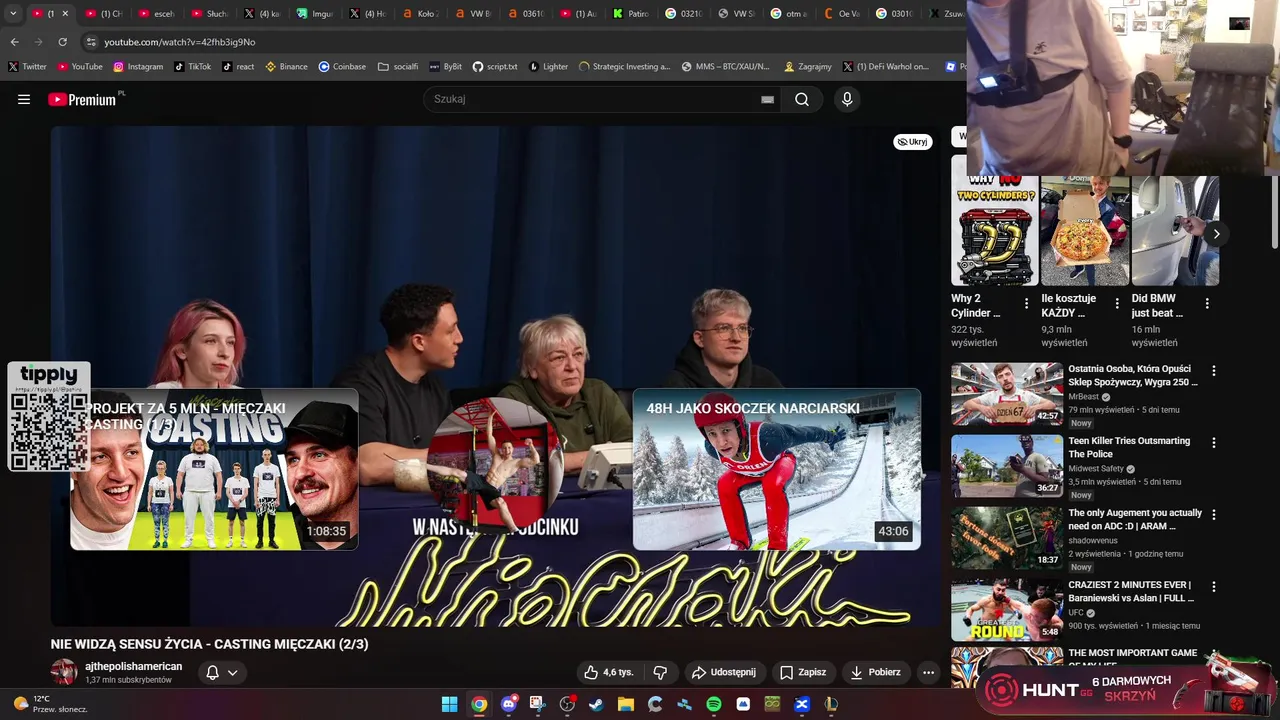Viewport: 1280px width, 720px height.
Task: Open the on-screen keyboard icon in search box
Action: 767,99
